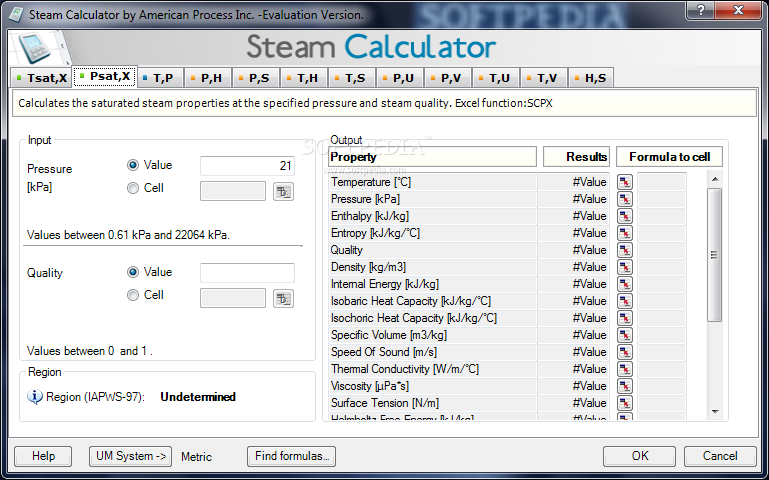Click formula-to-cell icon in Viscosity row
769x480 pixels.
(624, 386)
